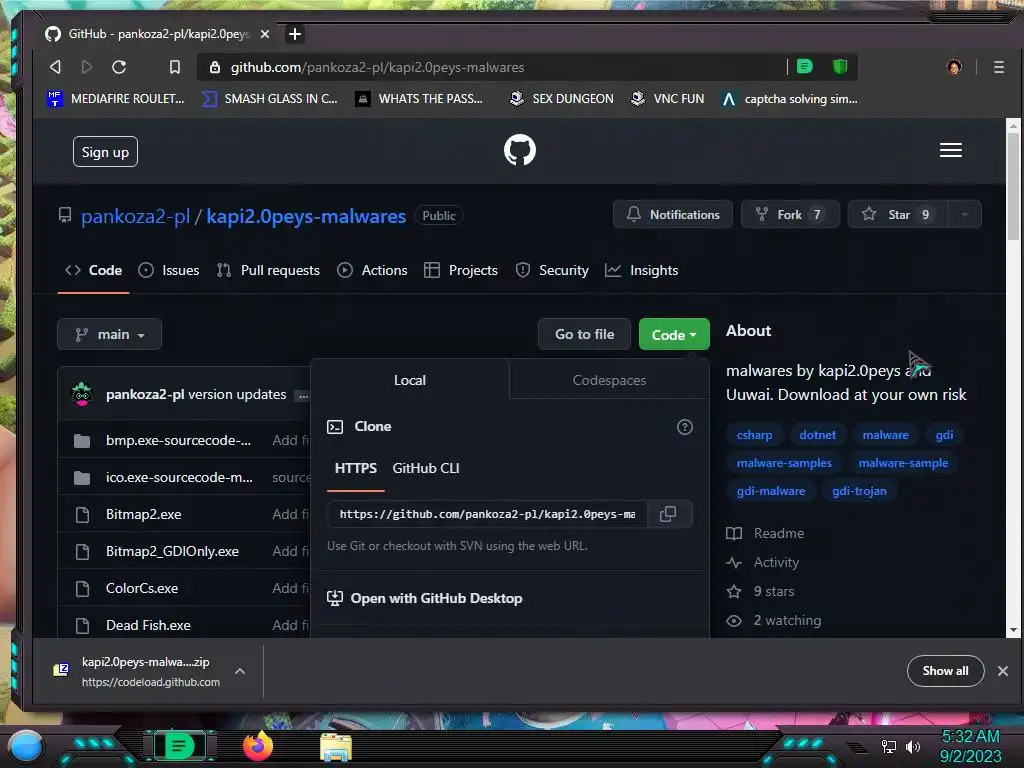Image resolution: width=1024 pixels, height=768 pixels.
Task: Open the Projects tab
Action: coord(460,270)
